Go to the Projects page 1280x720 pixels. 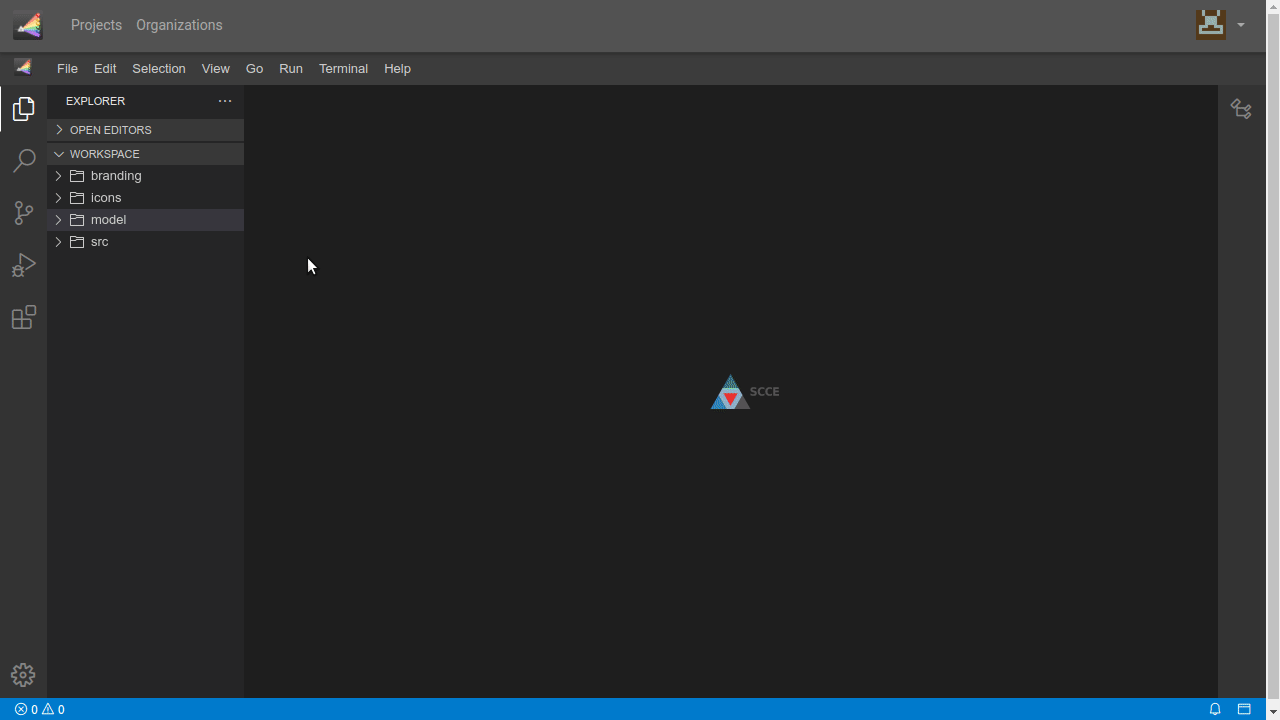coord(96,25)
